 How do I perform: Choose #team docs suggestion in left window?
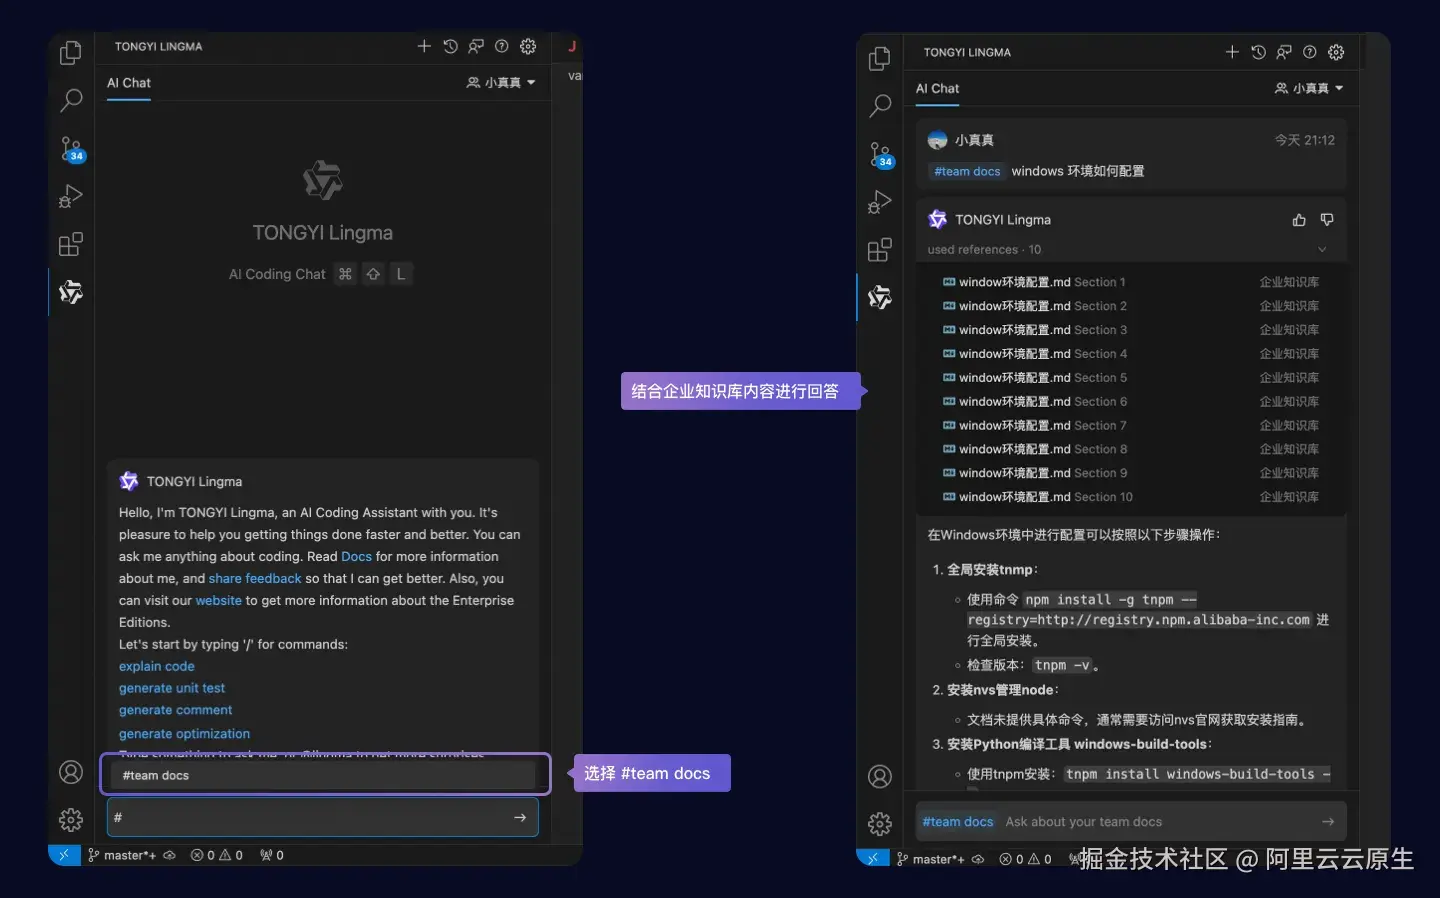coord(325,775)
